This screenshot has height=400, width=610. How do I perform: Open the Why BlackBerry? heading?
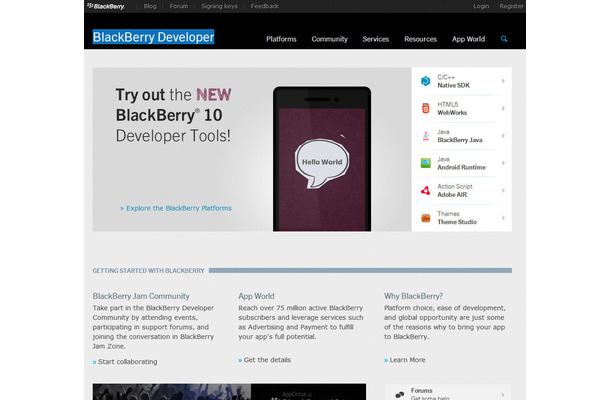coord(414,296)
